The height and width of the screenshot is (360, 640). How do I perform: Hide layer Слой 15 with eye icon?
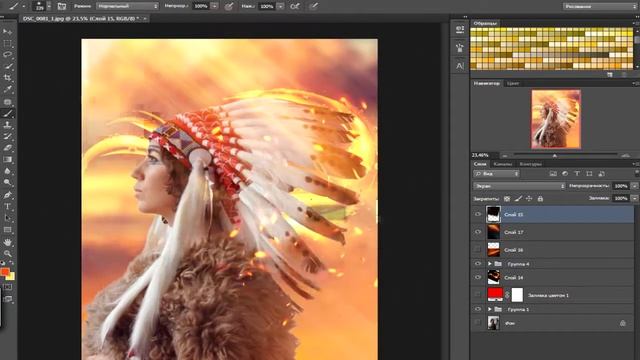[478, 214]
